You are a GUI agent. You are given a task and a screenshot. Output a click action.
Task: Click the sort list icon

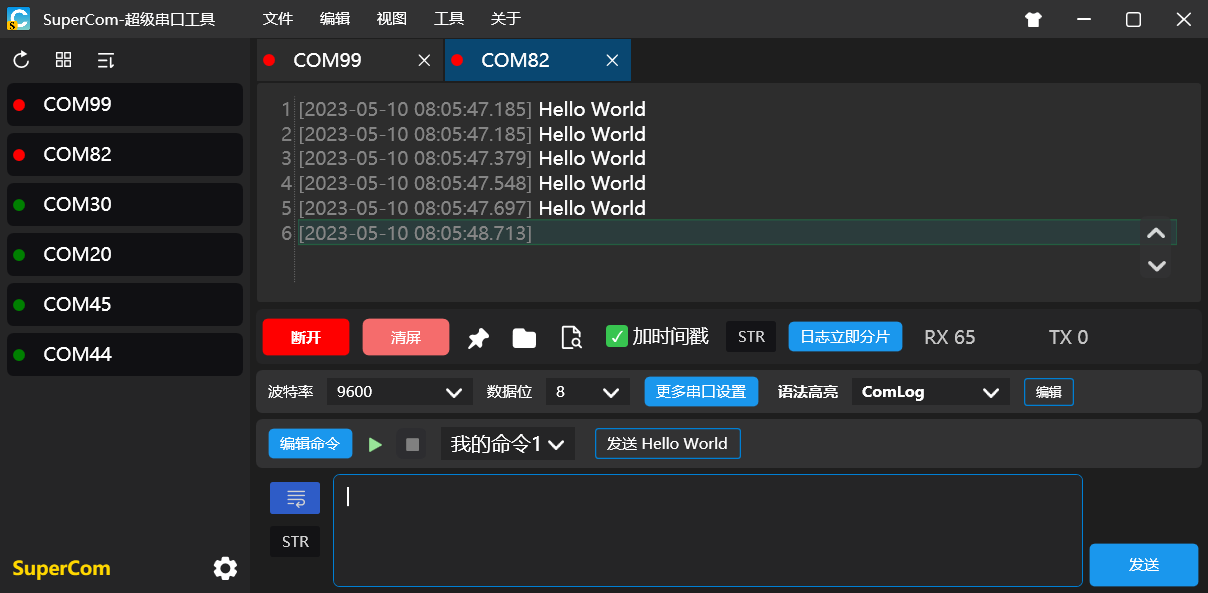coord(105,60)
